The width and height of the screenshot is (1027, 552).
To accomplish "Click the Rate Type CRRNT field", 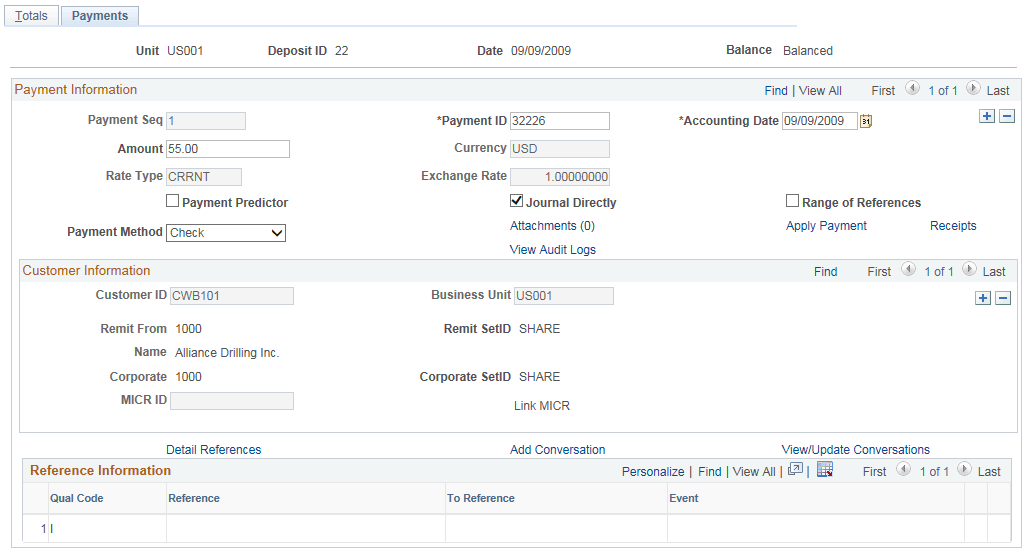I will [204, 177].
